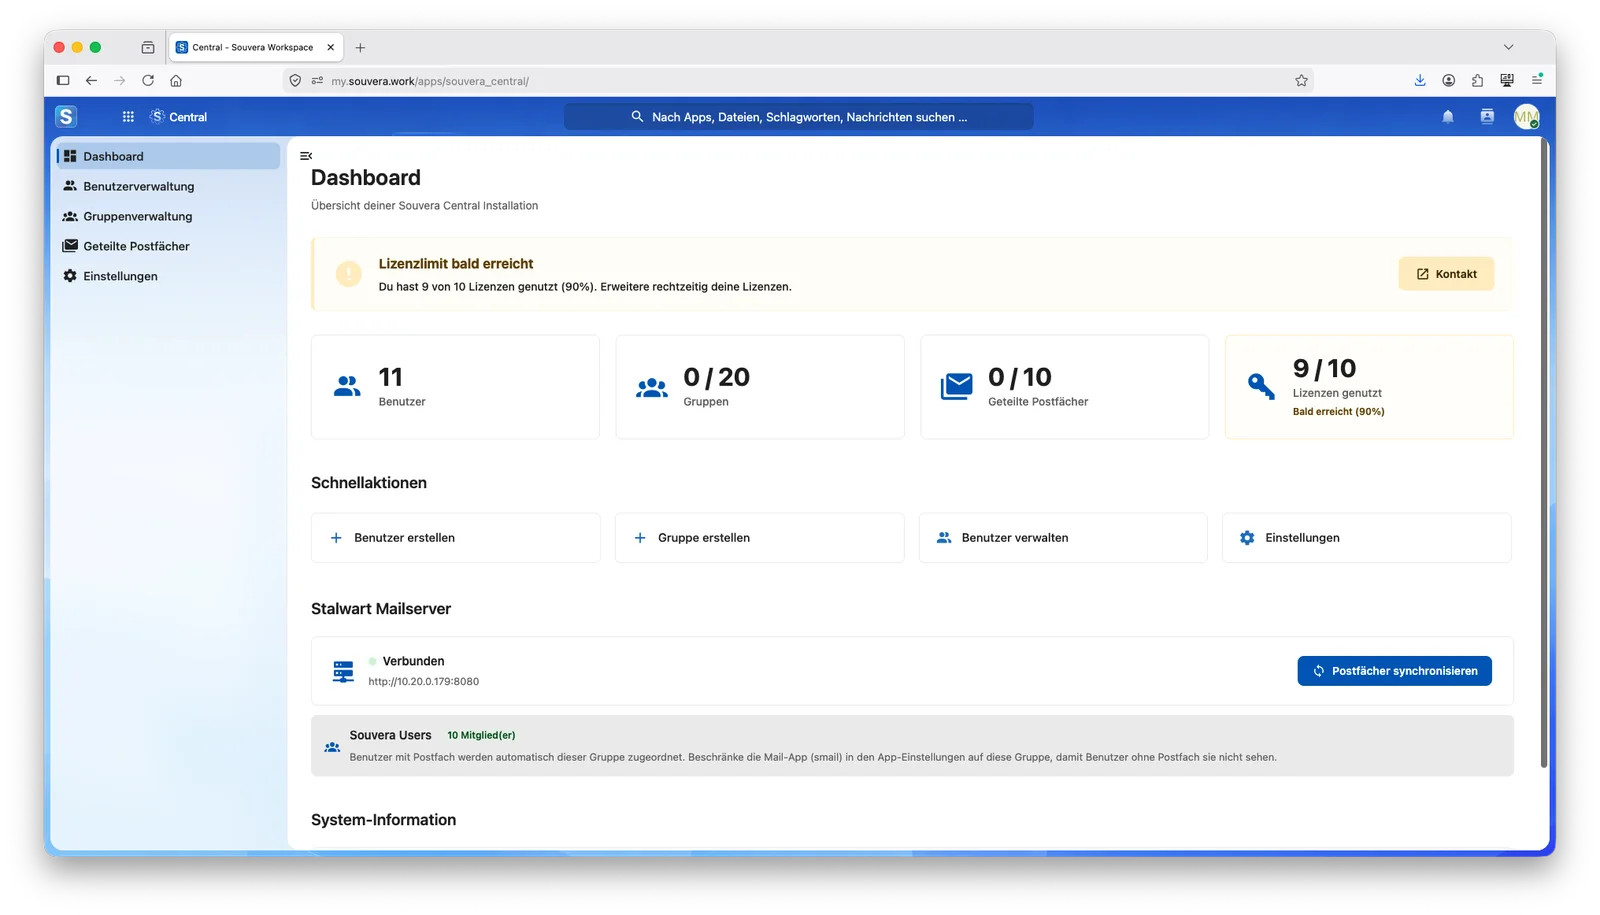Click the mailserver status icon
1600x915 pixels.
tap(343, 671)
